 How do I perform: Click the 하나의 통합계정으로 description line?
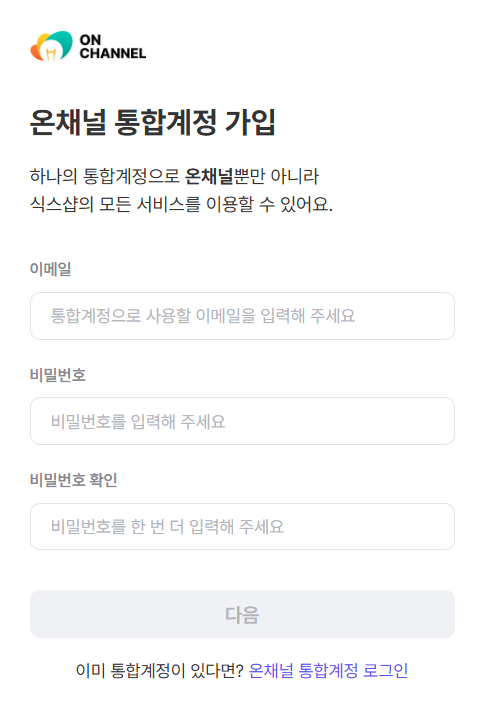click(174, 176)
